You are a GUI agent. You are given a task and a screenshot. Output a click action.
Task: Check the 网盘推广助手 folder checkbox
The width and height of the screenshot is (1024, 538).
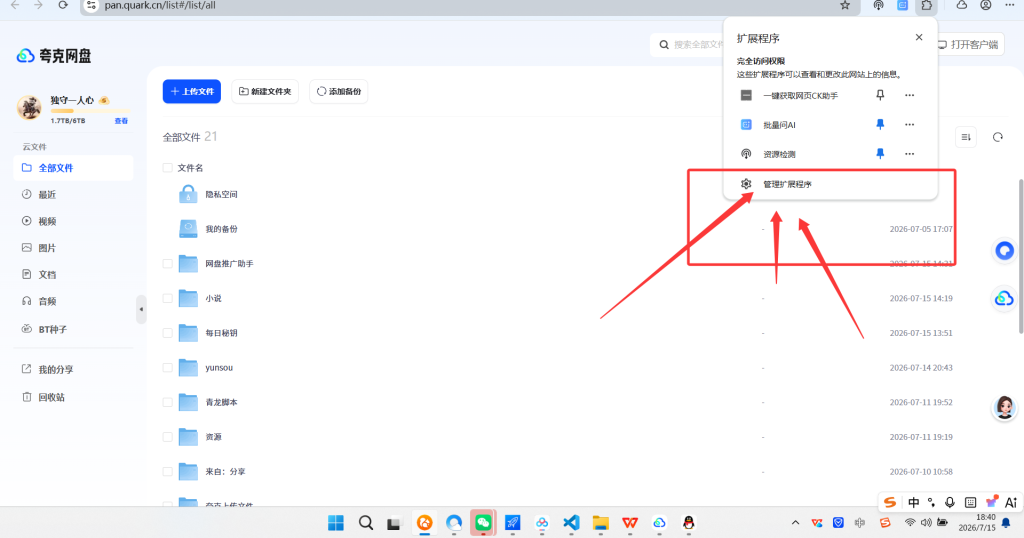(168, 264)
